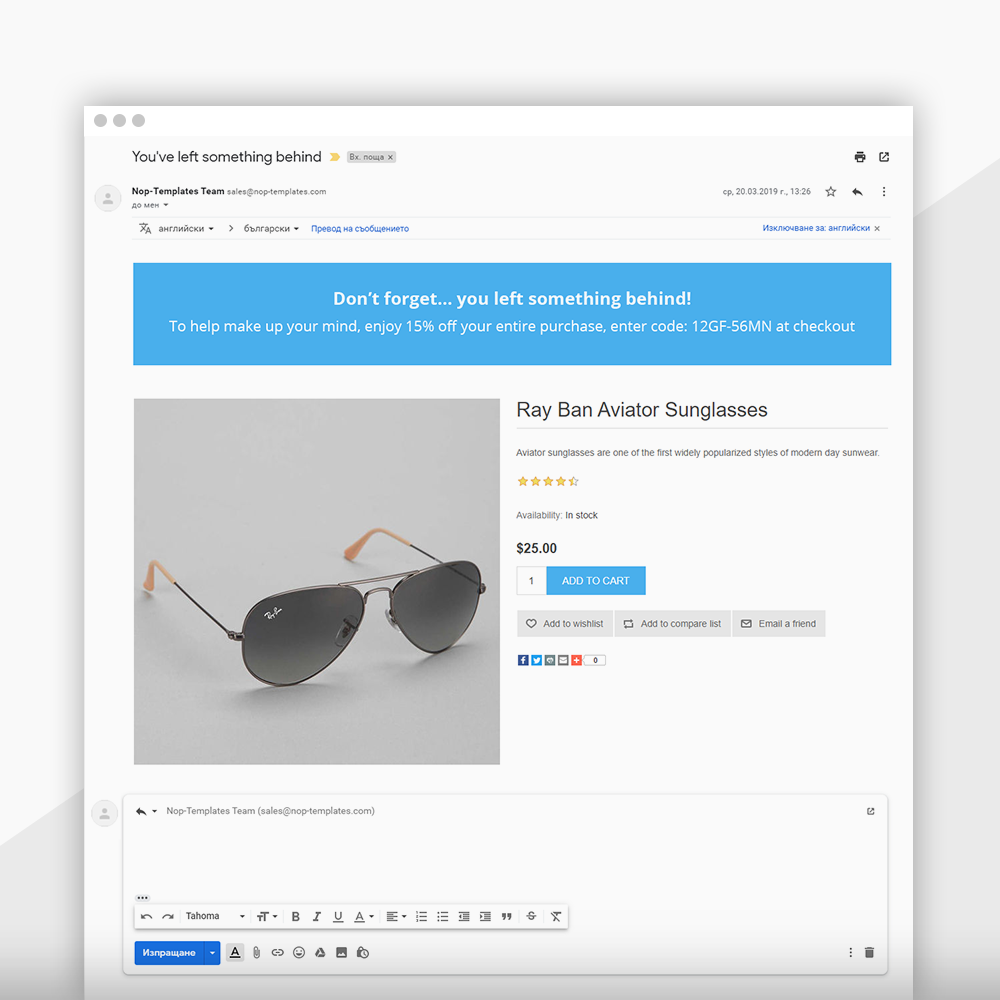Viewport: 1000px width, 1000px height.
Task: Insert a photo into the reply
Action: 341,953
